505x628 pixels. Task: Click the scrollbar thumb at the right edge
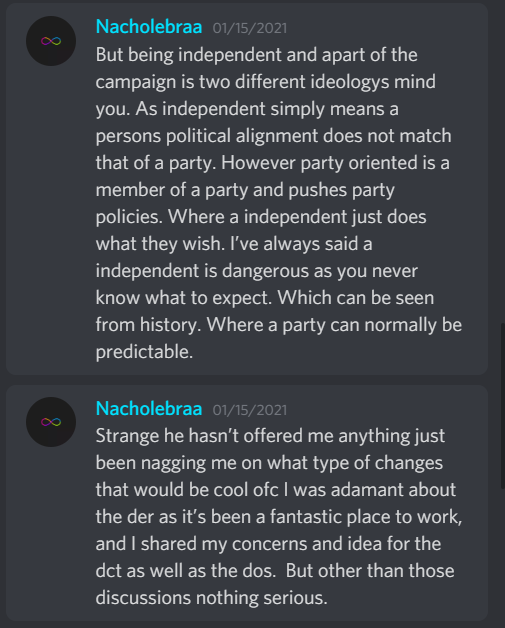click(503, 406)
